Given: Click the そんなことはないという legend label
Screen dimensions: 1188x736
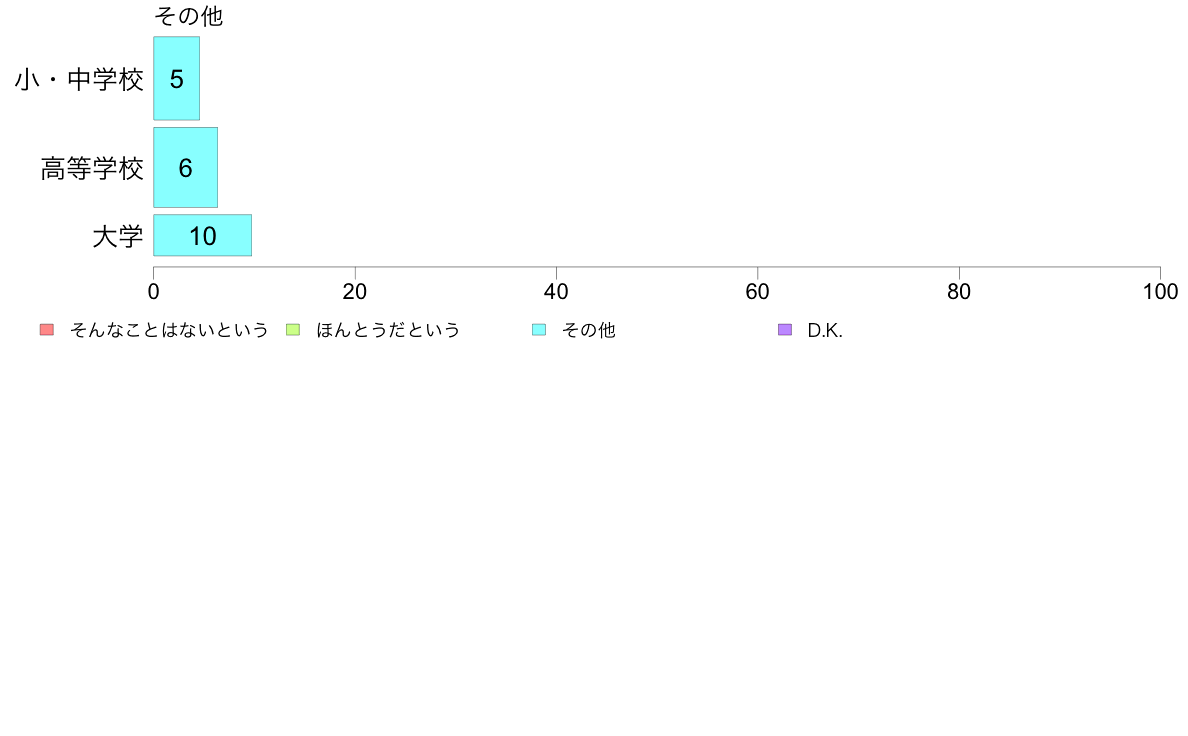Looking at the screenshot, I should coord(169,330).
